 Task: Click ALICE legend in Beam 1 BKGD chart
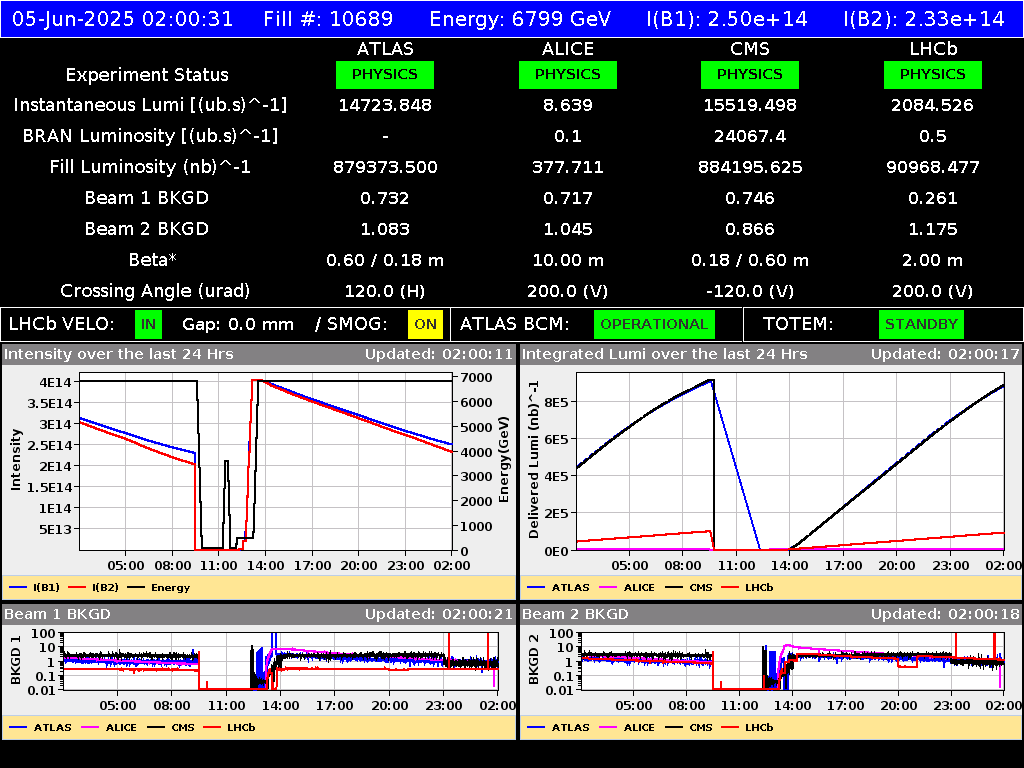pos(107,728)
